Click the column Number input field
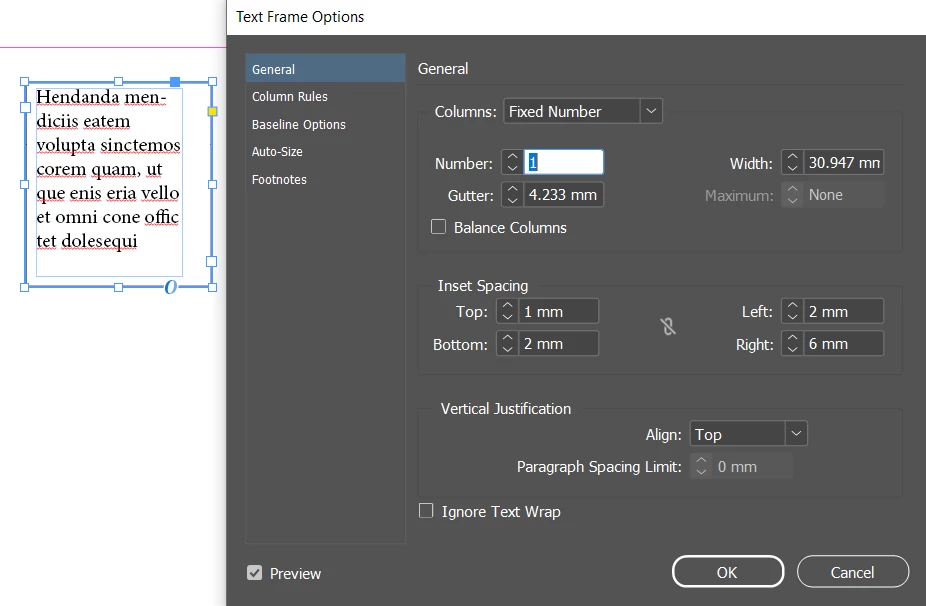Viewport: 926px width, 606px height. [563, 162]
